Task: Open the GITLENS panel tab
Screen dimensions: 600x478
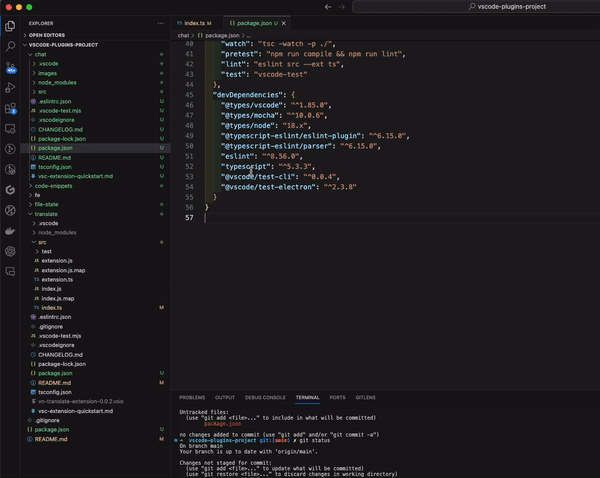Action: point(366,397)
